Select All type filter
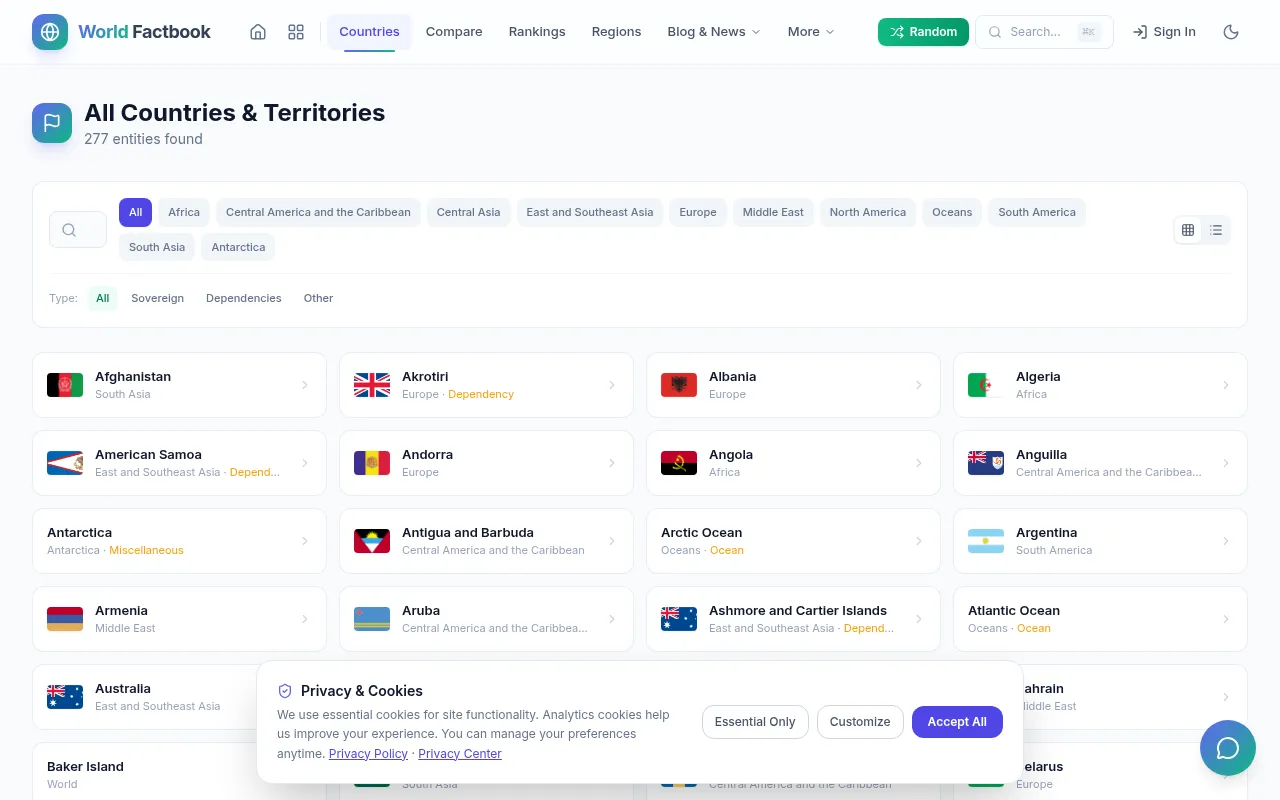The width and height of the screenshot is (1280, 800). point(102,298)
